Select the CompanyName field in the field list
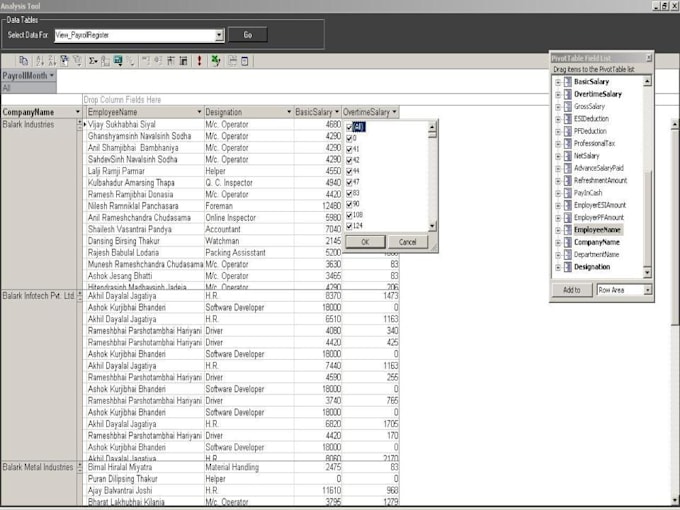Viewport: 680px width, 510px height. pos(597,242)
